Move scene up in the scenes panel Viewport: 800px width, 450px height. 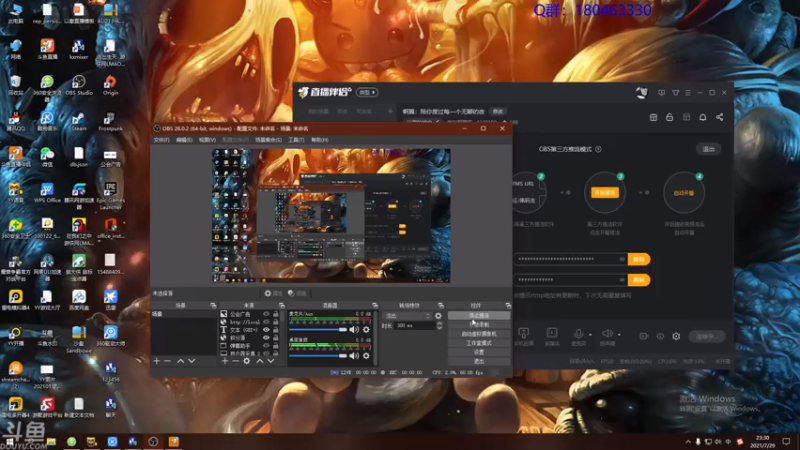click(x=181, y=361)
